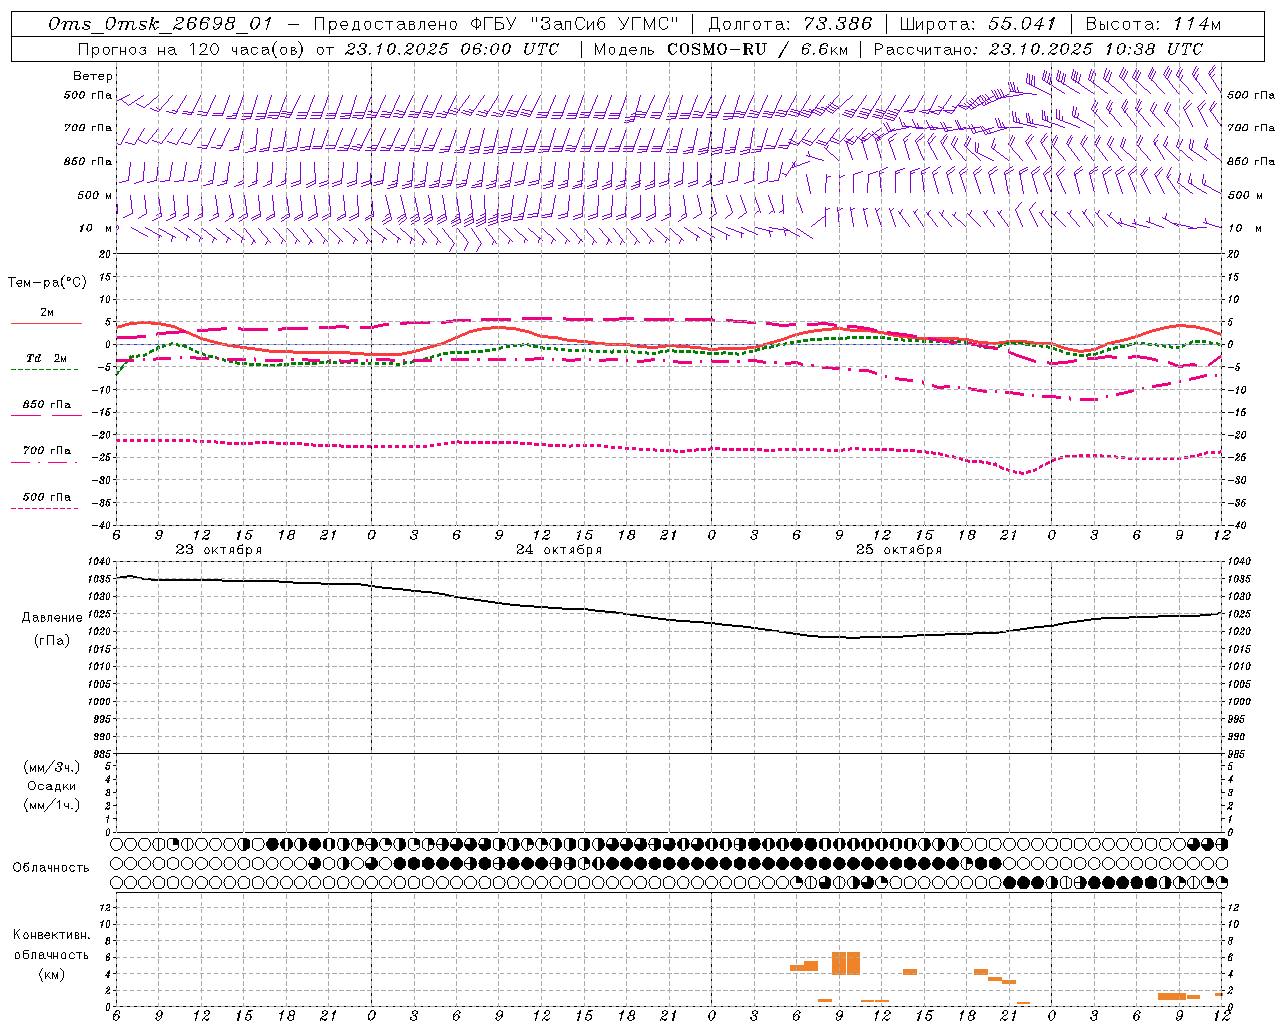Click the Давление panel label
The width and height of the screenshot is (1280, 1024).
tap(52, 618)
